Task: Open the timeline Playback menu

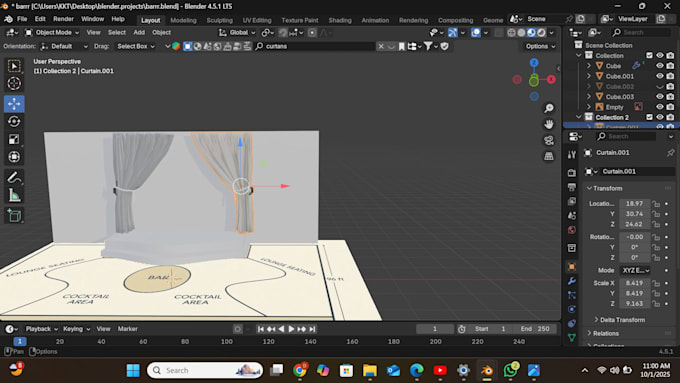Action: 41,329
